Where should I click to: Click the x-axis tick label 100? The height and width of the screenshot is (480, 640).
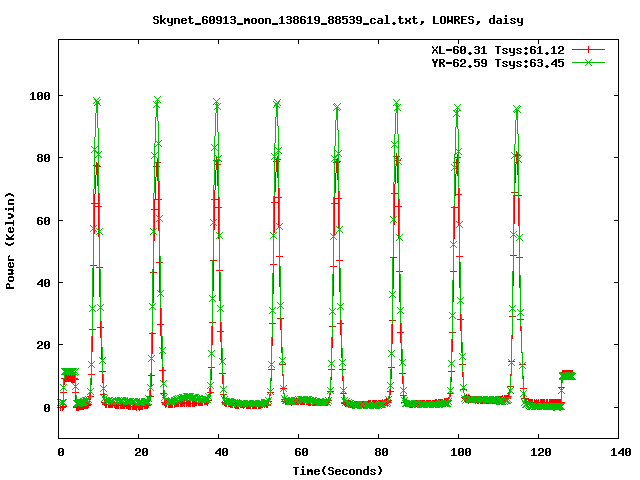click(460, 452)
